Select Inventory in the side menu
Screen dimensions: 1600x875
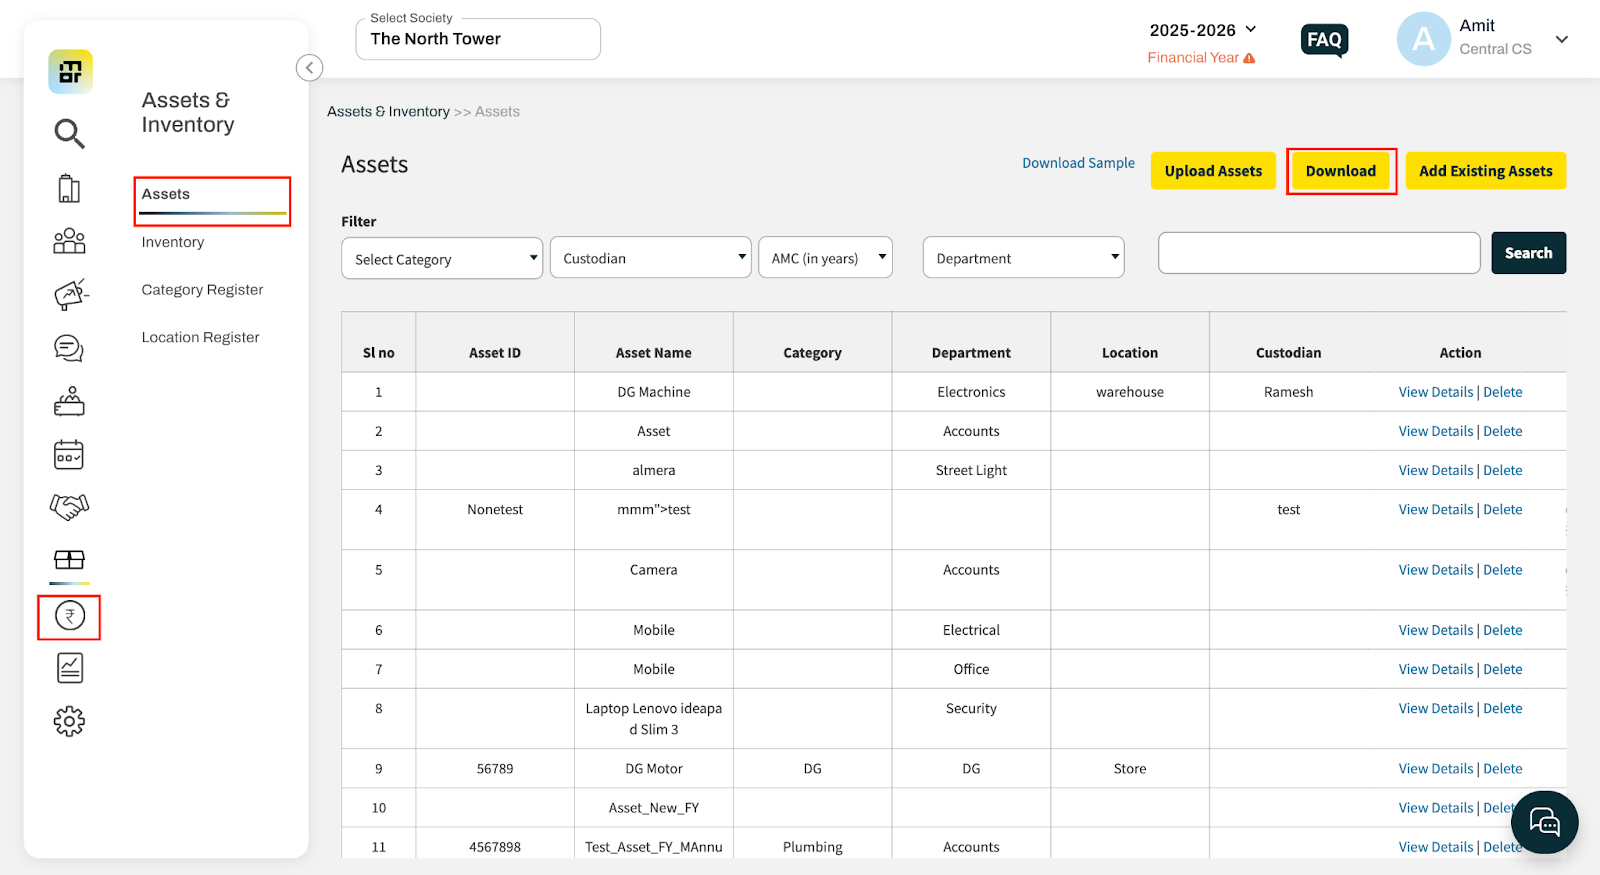click(x=173, y=242)
